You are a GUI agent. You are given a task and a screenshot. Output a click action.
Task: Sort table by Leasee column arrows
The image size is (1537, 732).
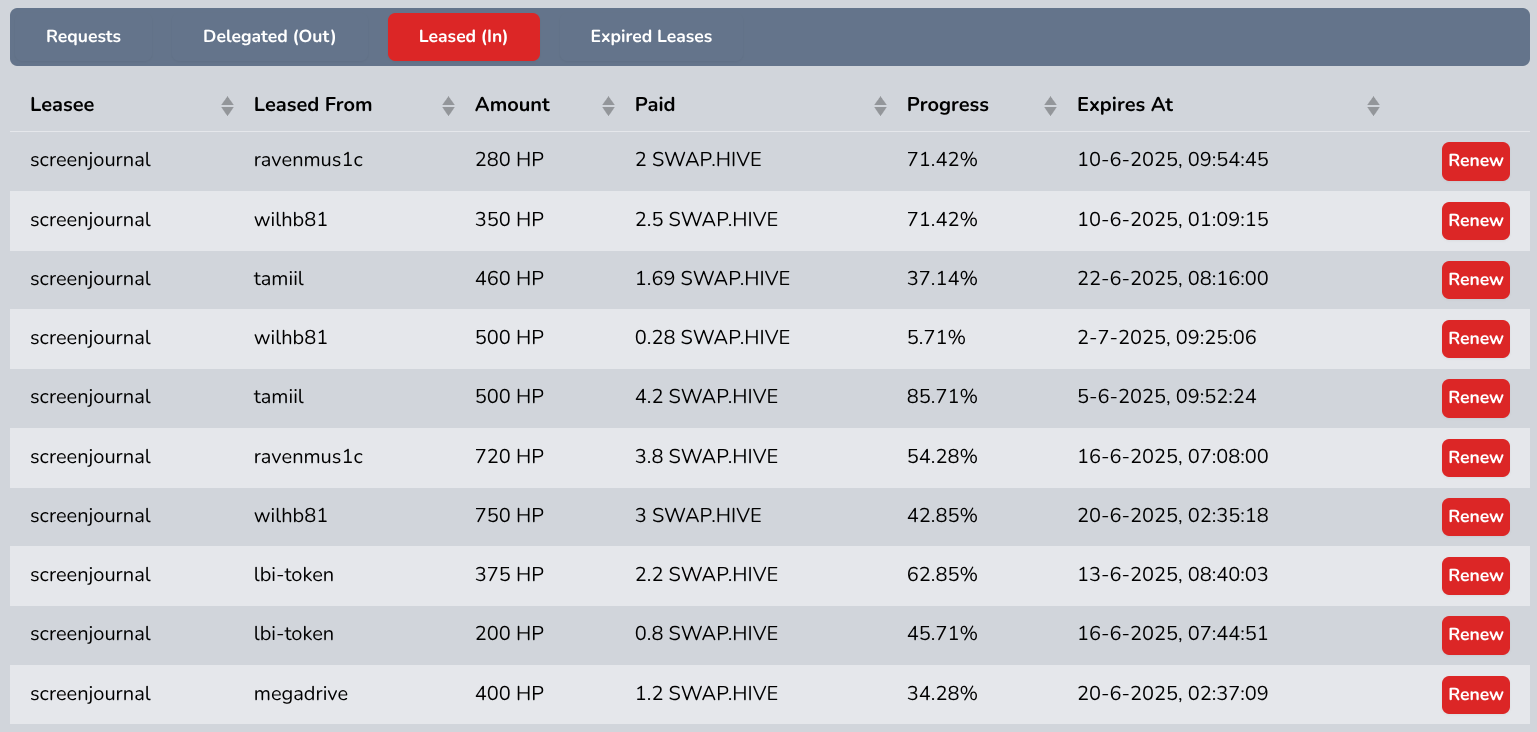coord(227,105)
